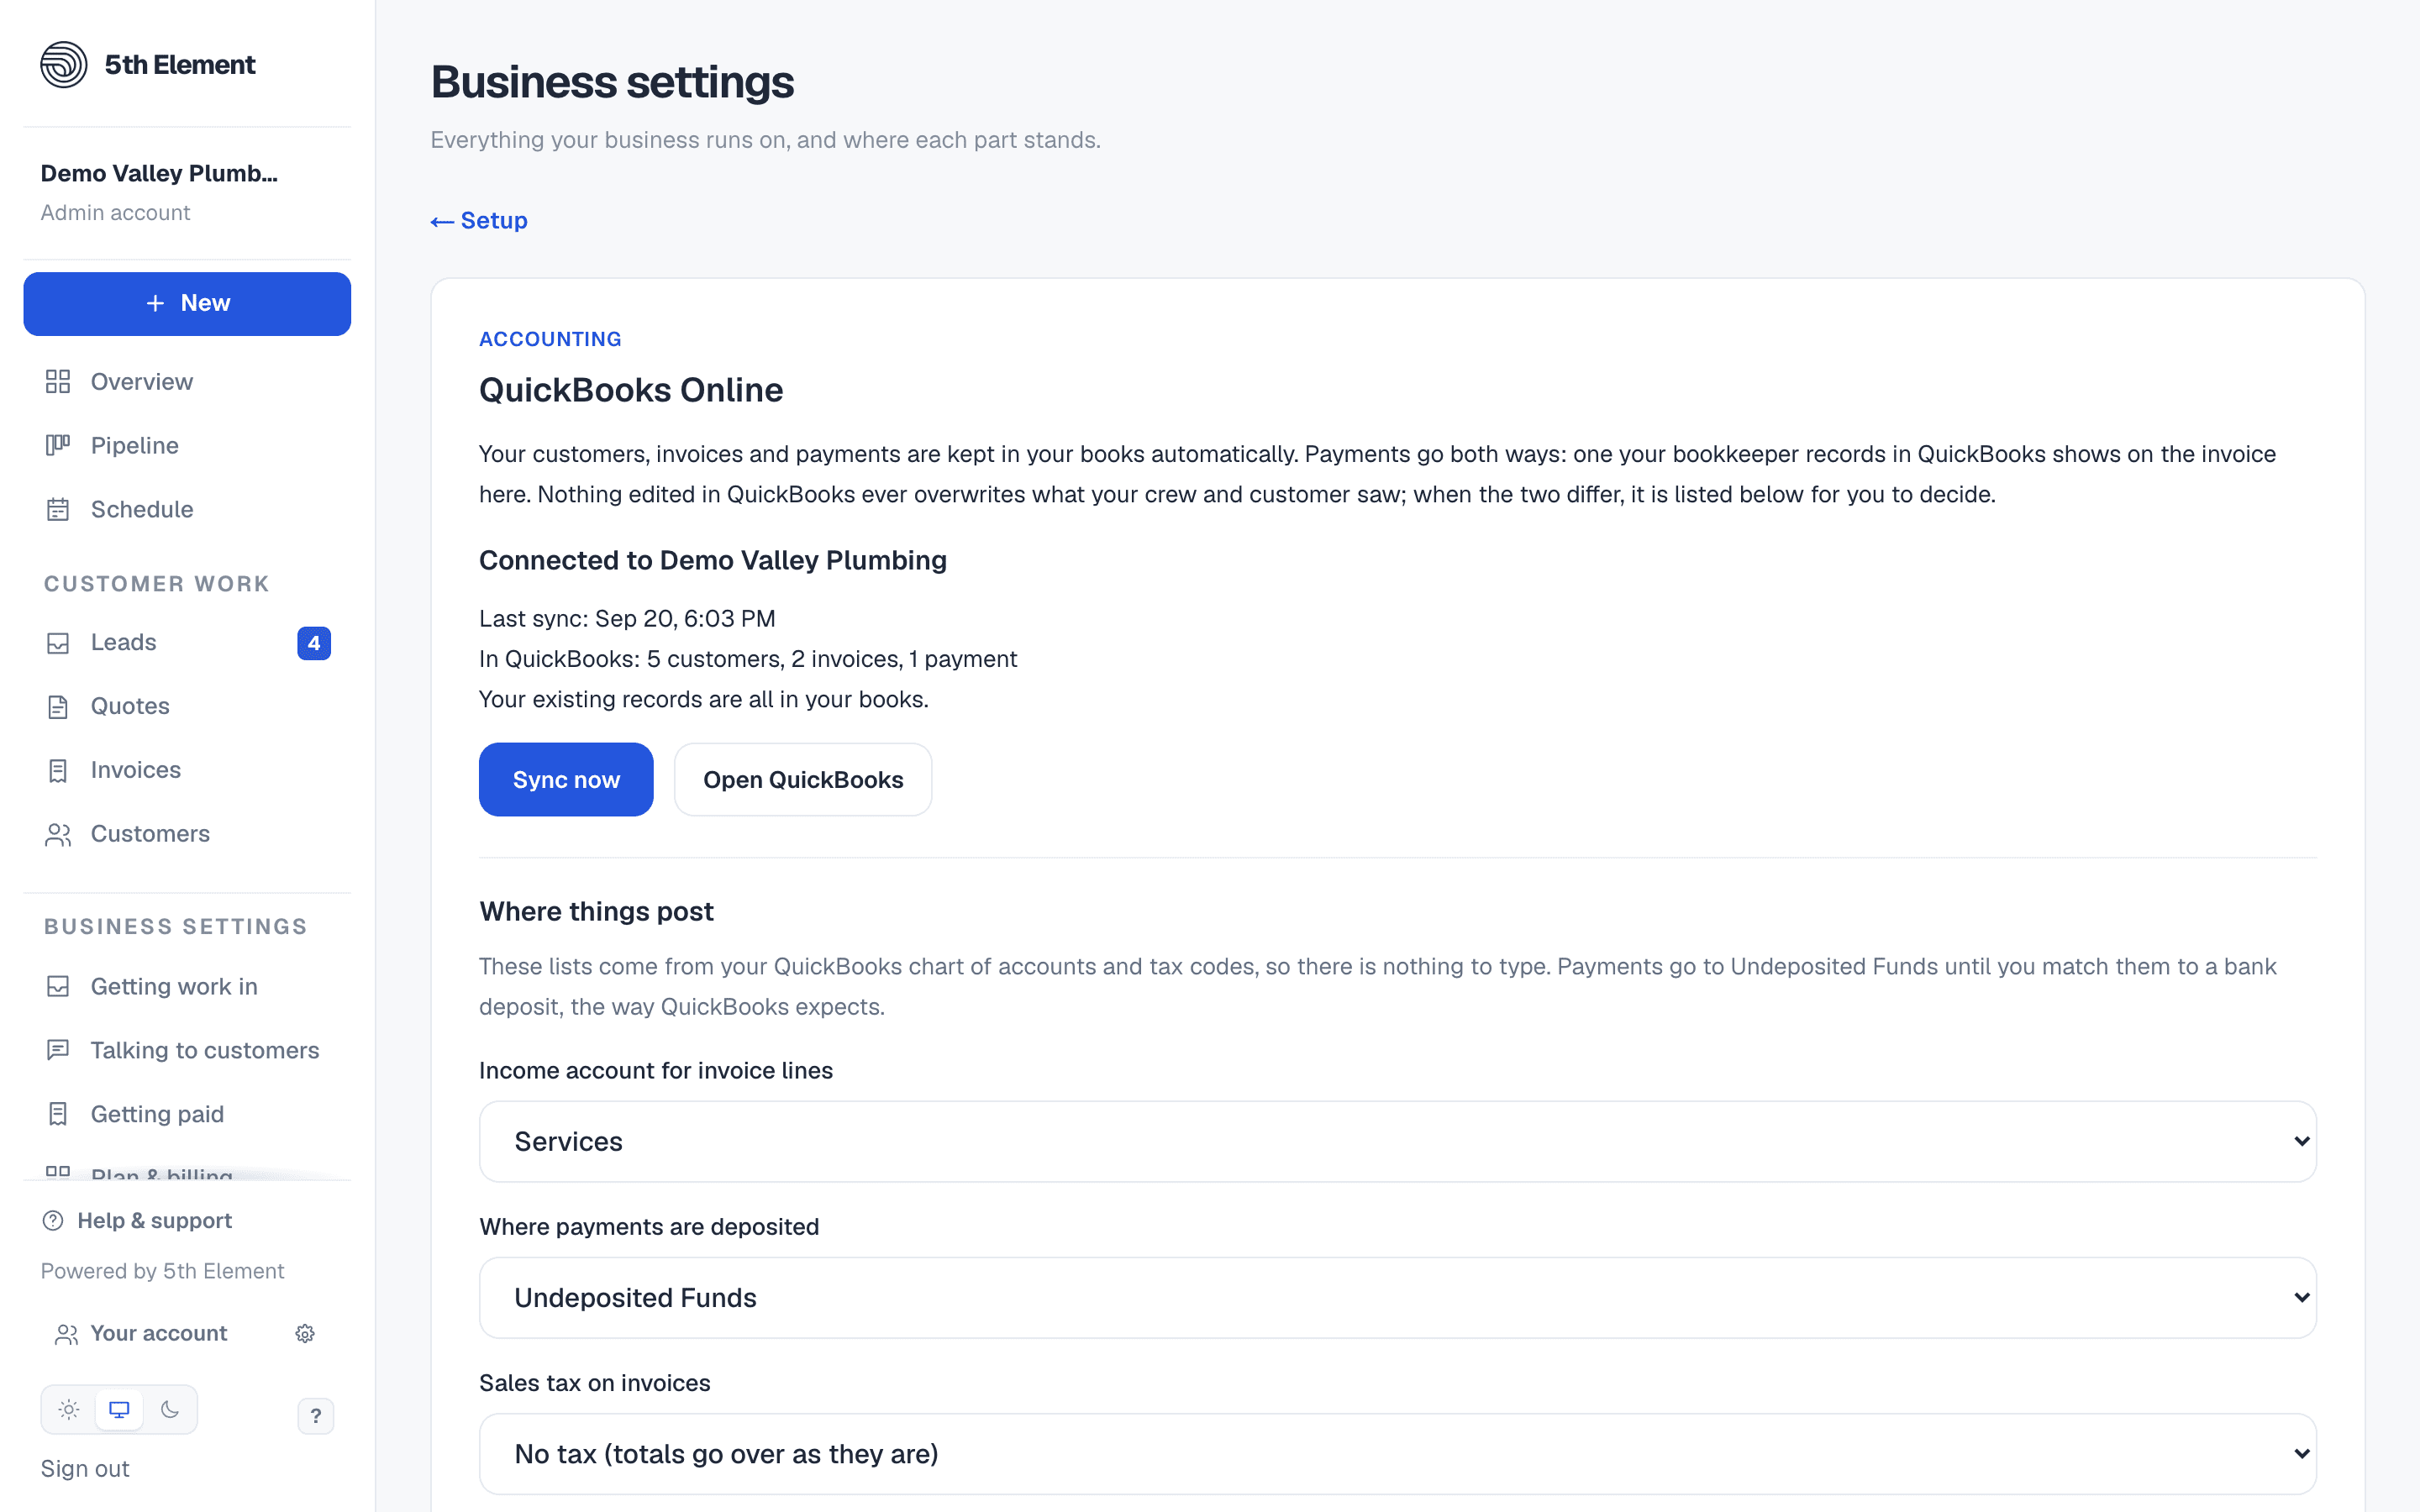Go to Pipeline in the sidebar
2420x1512 pixels.
tap(187, 445)
